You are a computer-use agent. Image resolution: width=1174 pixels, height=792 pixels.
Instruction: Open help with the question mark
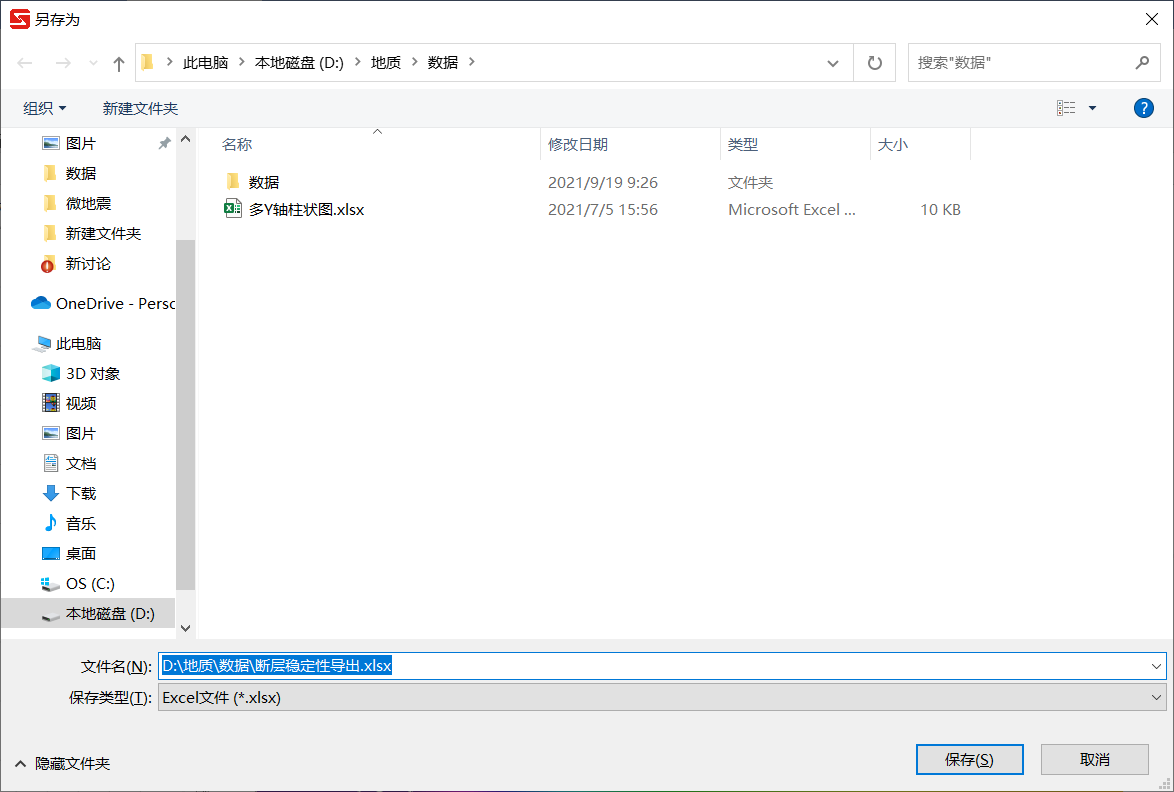(x=1143, y=109)
